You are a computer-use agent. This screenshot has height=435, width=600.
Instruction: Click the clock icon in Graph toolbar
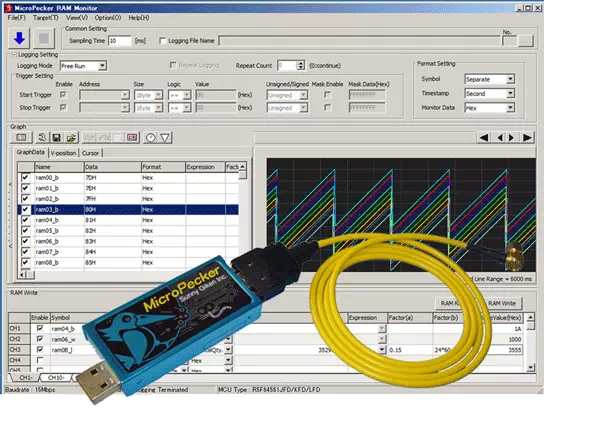point(150,137)
